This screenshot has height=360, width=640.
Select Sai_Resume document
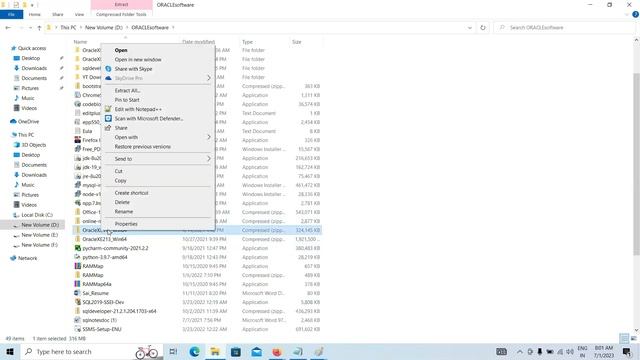coord(95,293)
